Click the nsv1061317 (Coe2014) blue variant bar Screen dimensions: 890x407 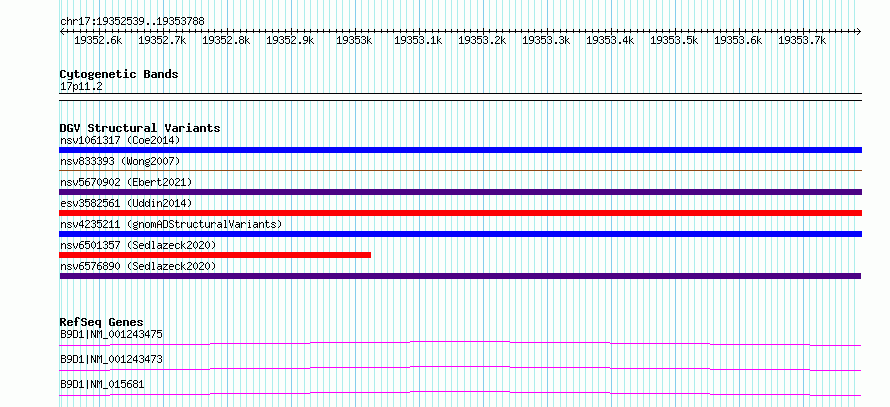(460, 150)
